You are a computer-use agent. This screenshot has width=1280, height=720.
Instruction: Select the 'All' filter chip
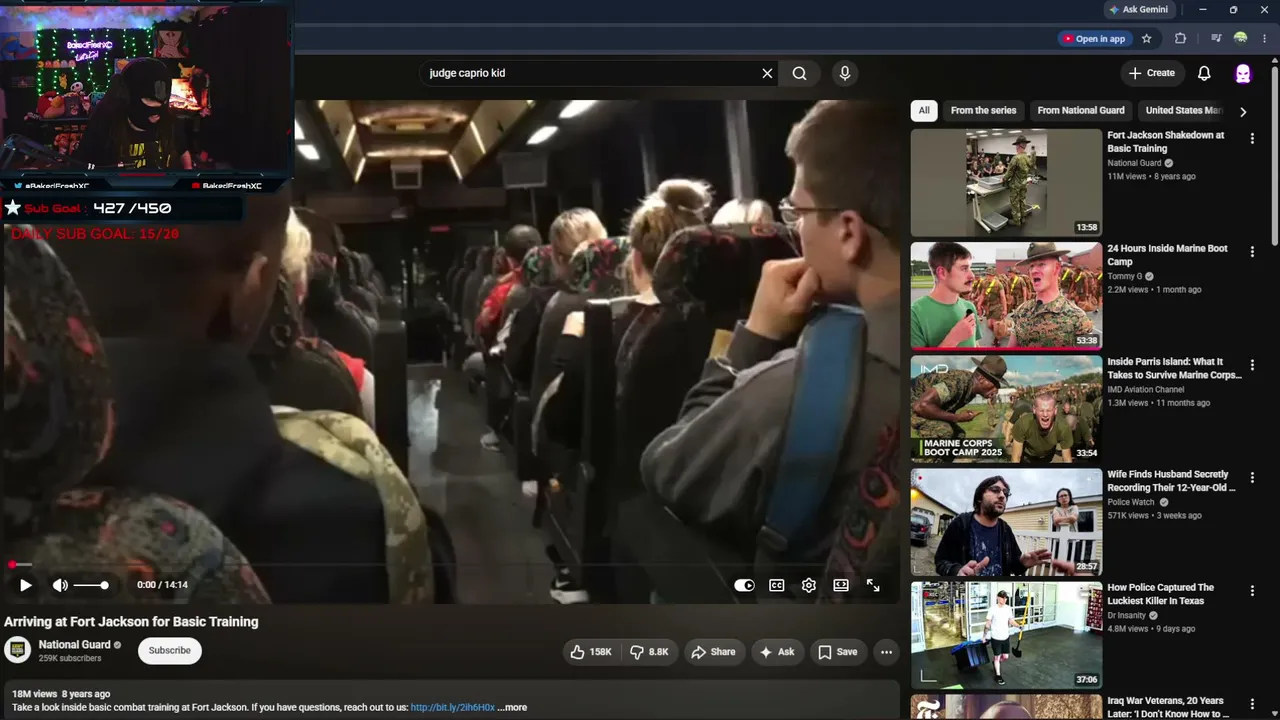click(x=924, y=111)
